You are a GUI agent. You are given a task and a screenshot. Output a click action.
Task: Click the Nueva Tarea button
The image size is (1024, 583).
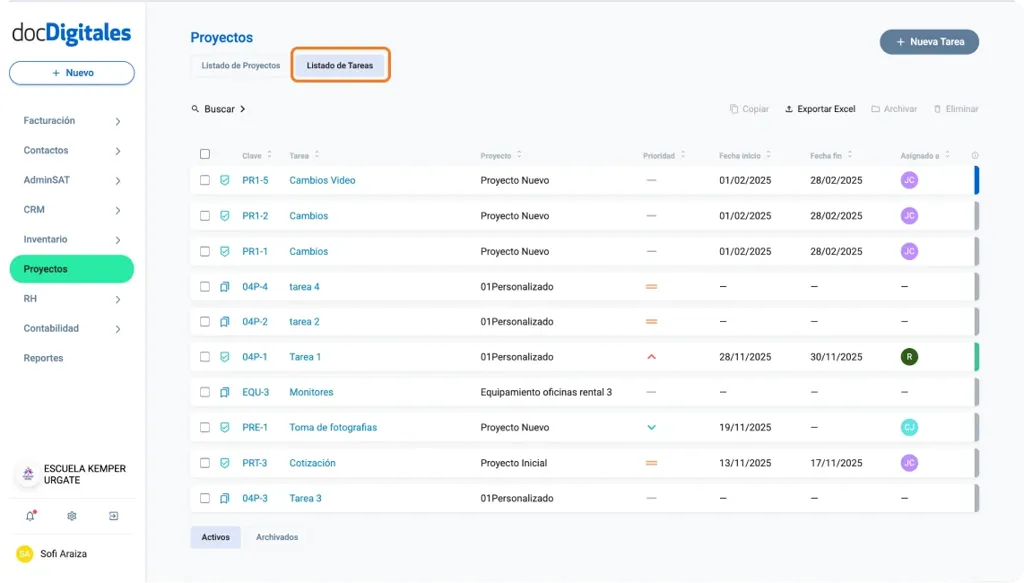pyautogui.click(x=929, y=42)
